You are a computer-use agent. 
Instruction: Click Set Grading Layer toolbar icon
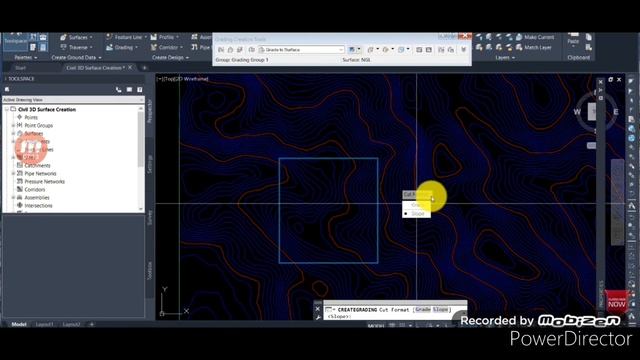coord(240,50)
